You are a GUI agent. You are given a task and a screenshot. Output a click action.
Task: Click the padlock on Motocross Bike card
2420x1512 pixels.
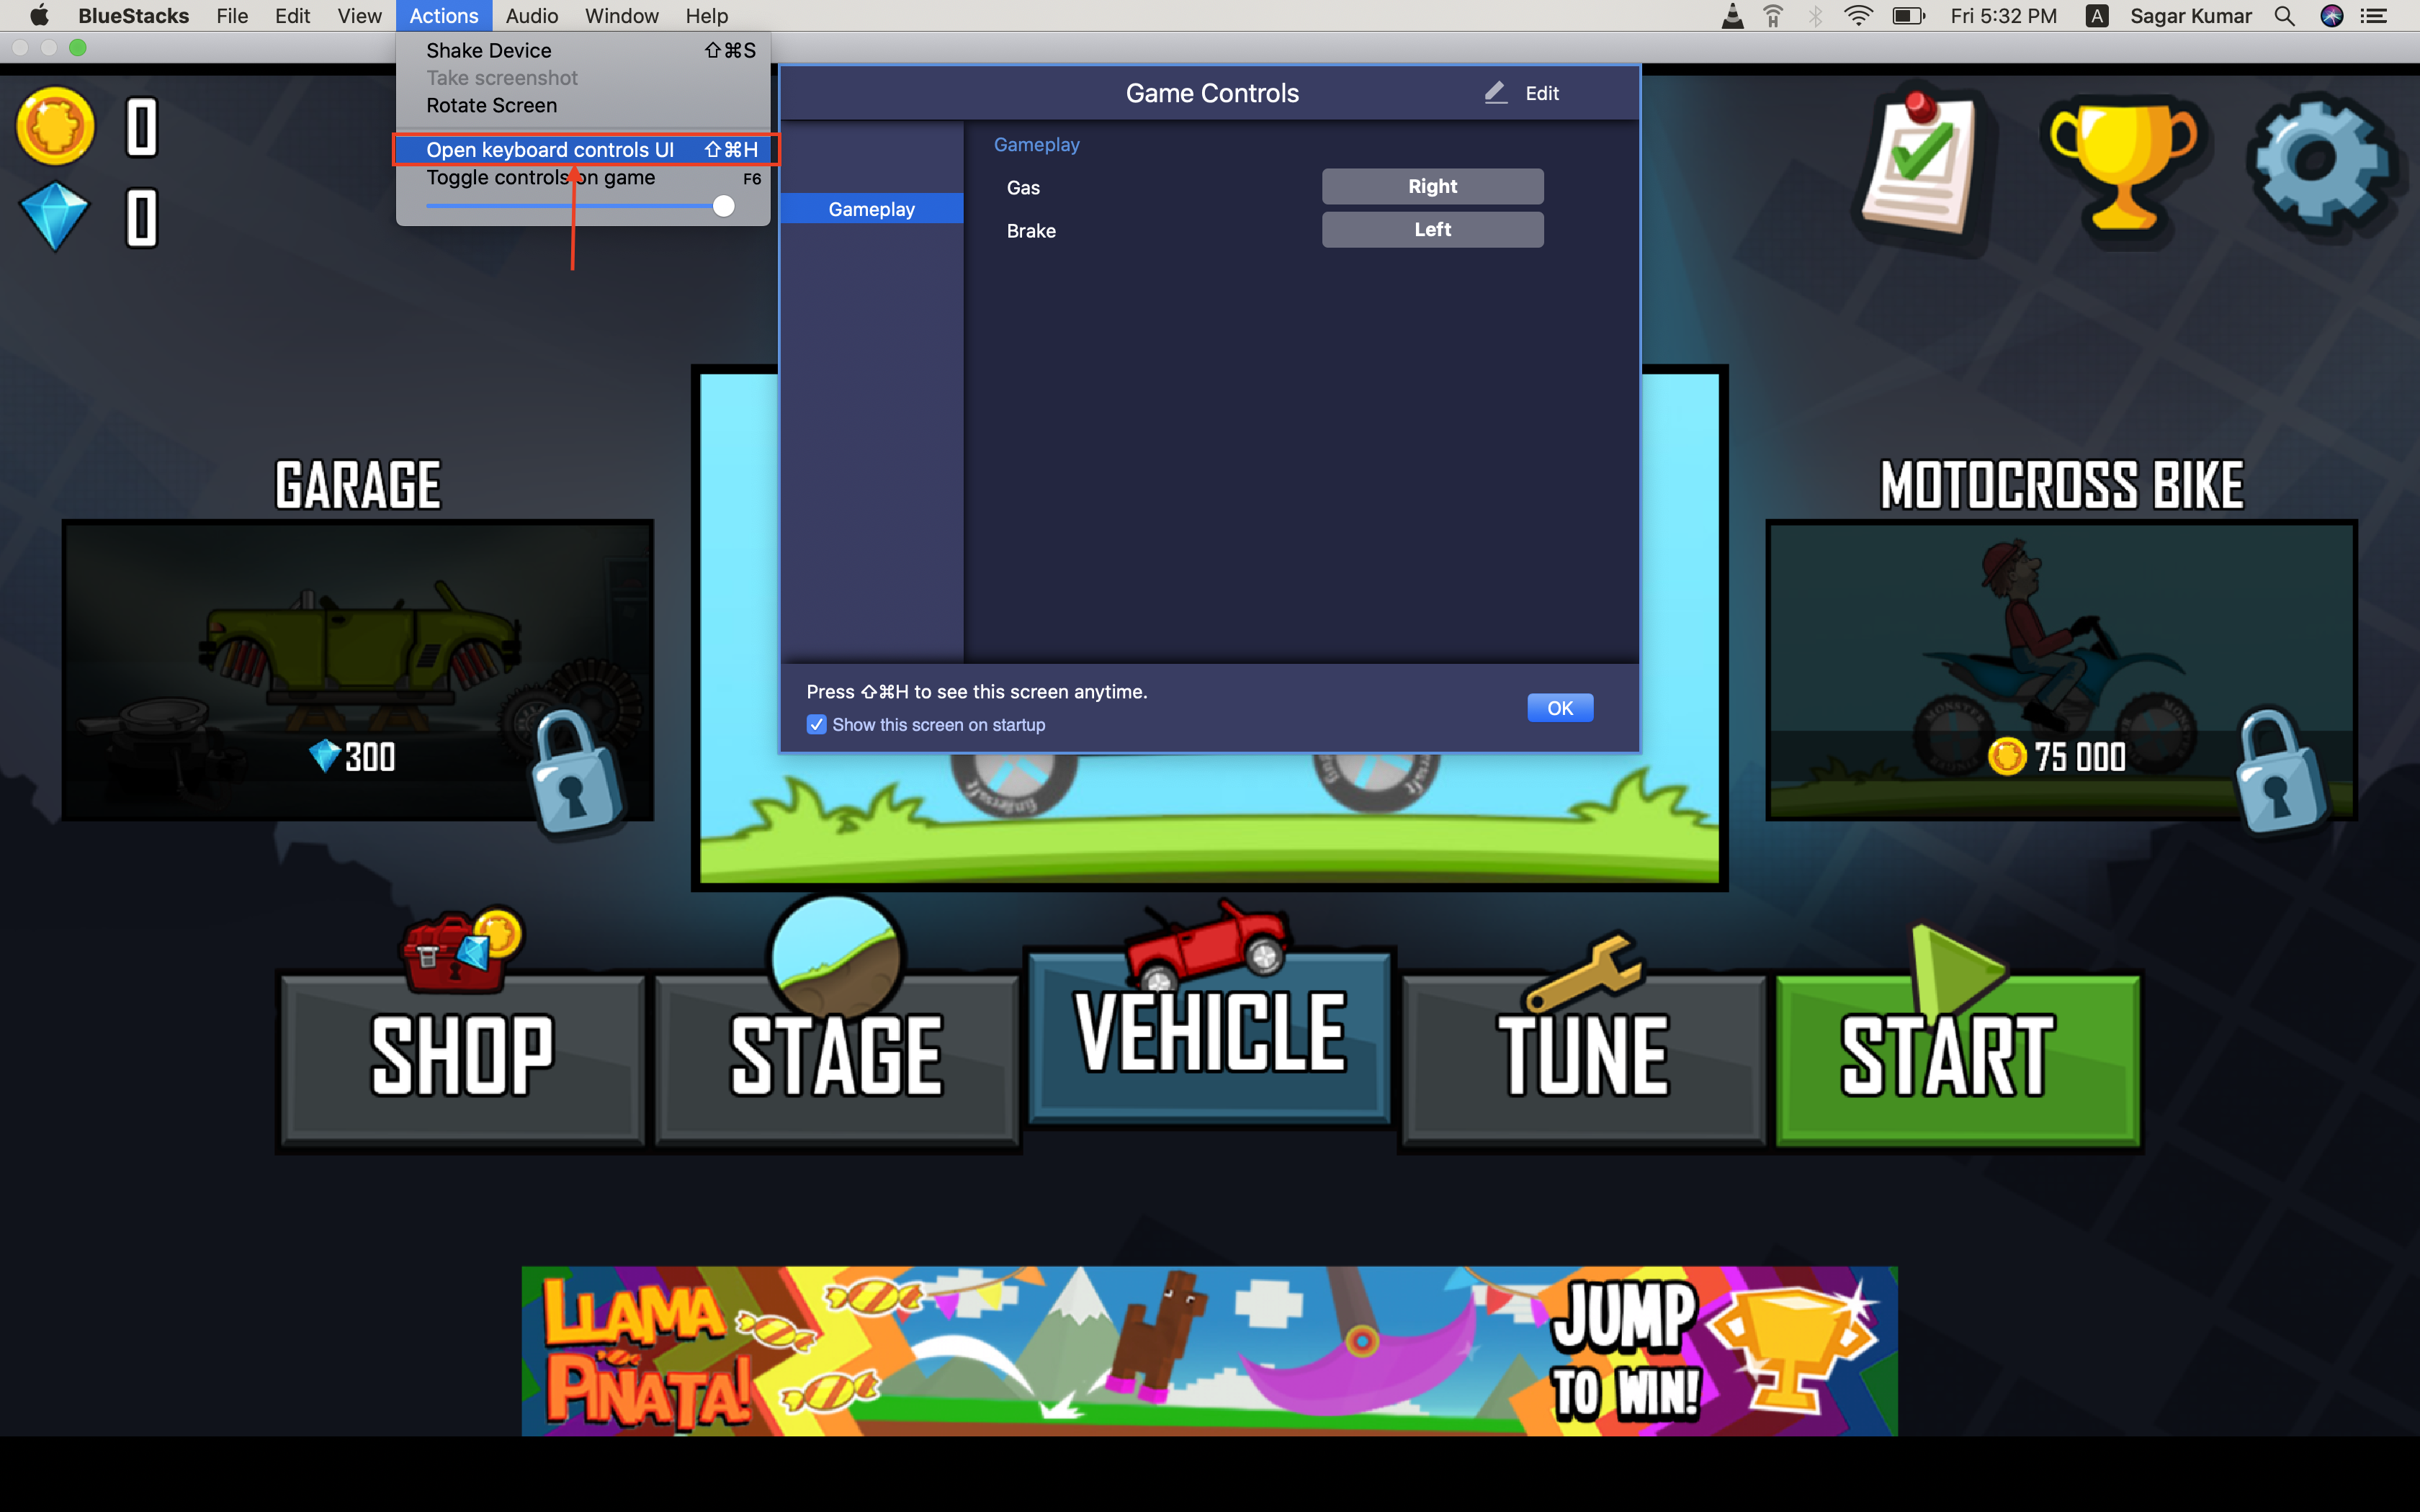[x=2279, y=770]
